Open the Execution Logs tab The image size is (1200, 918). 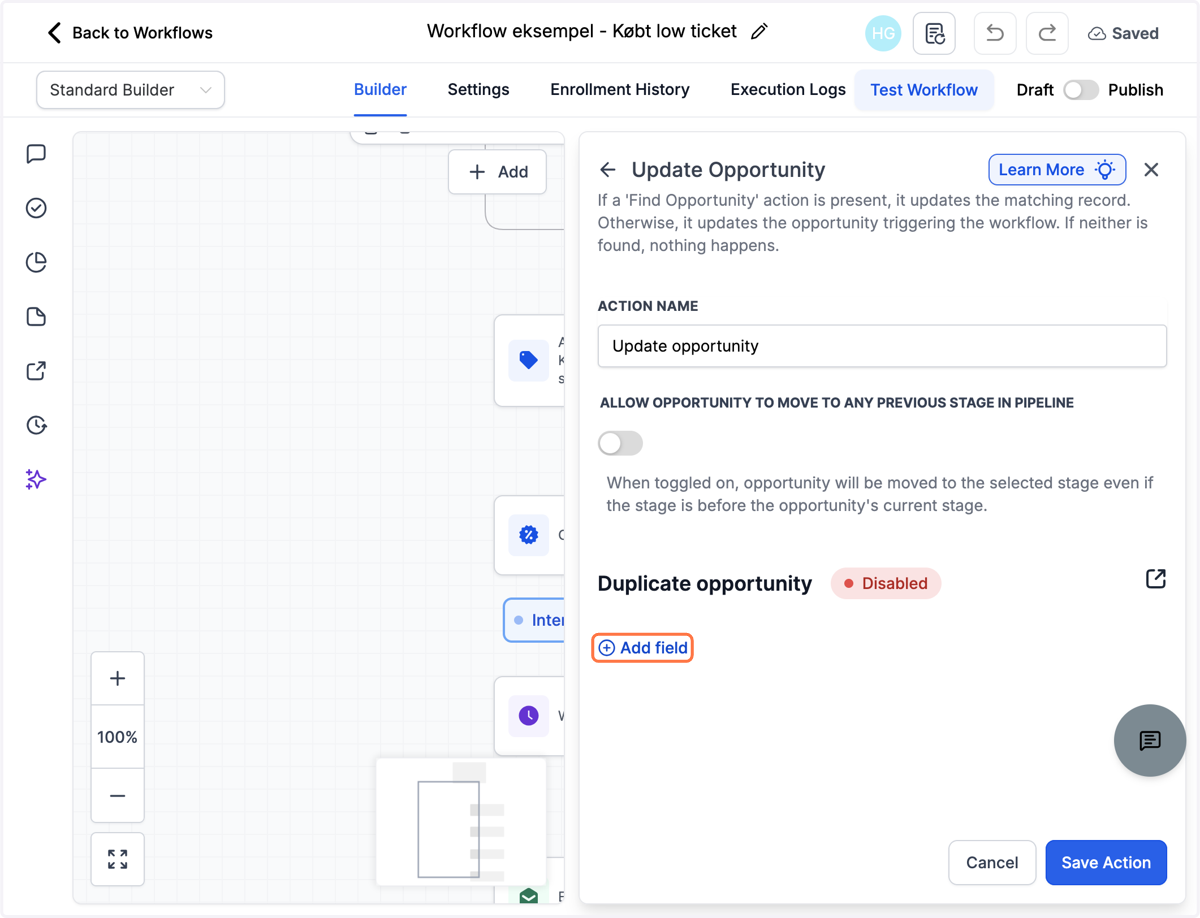coord(788,90)
